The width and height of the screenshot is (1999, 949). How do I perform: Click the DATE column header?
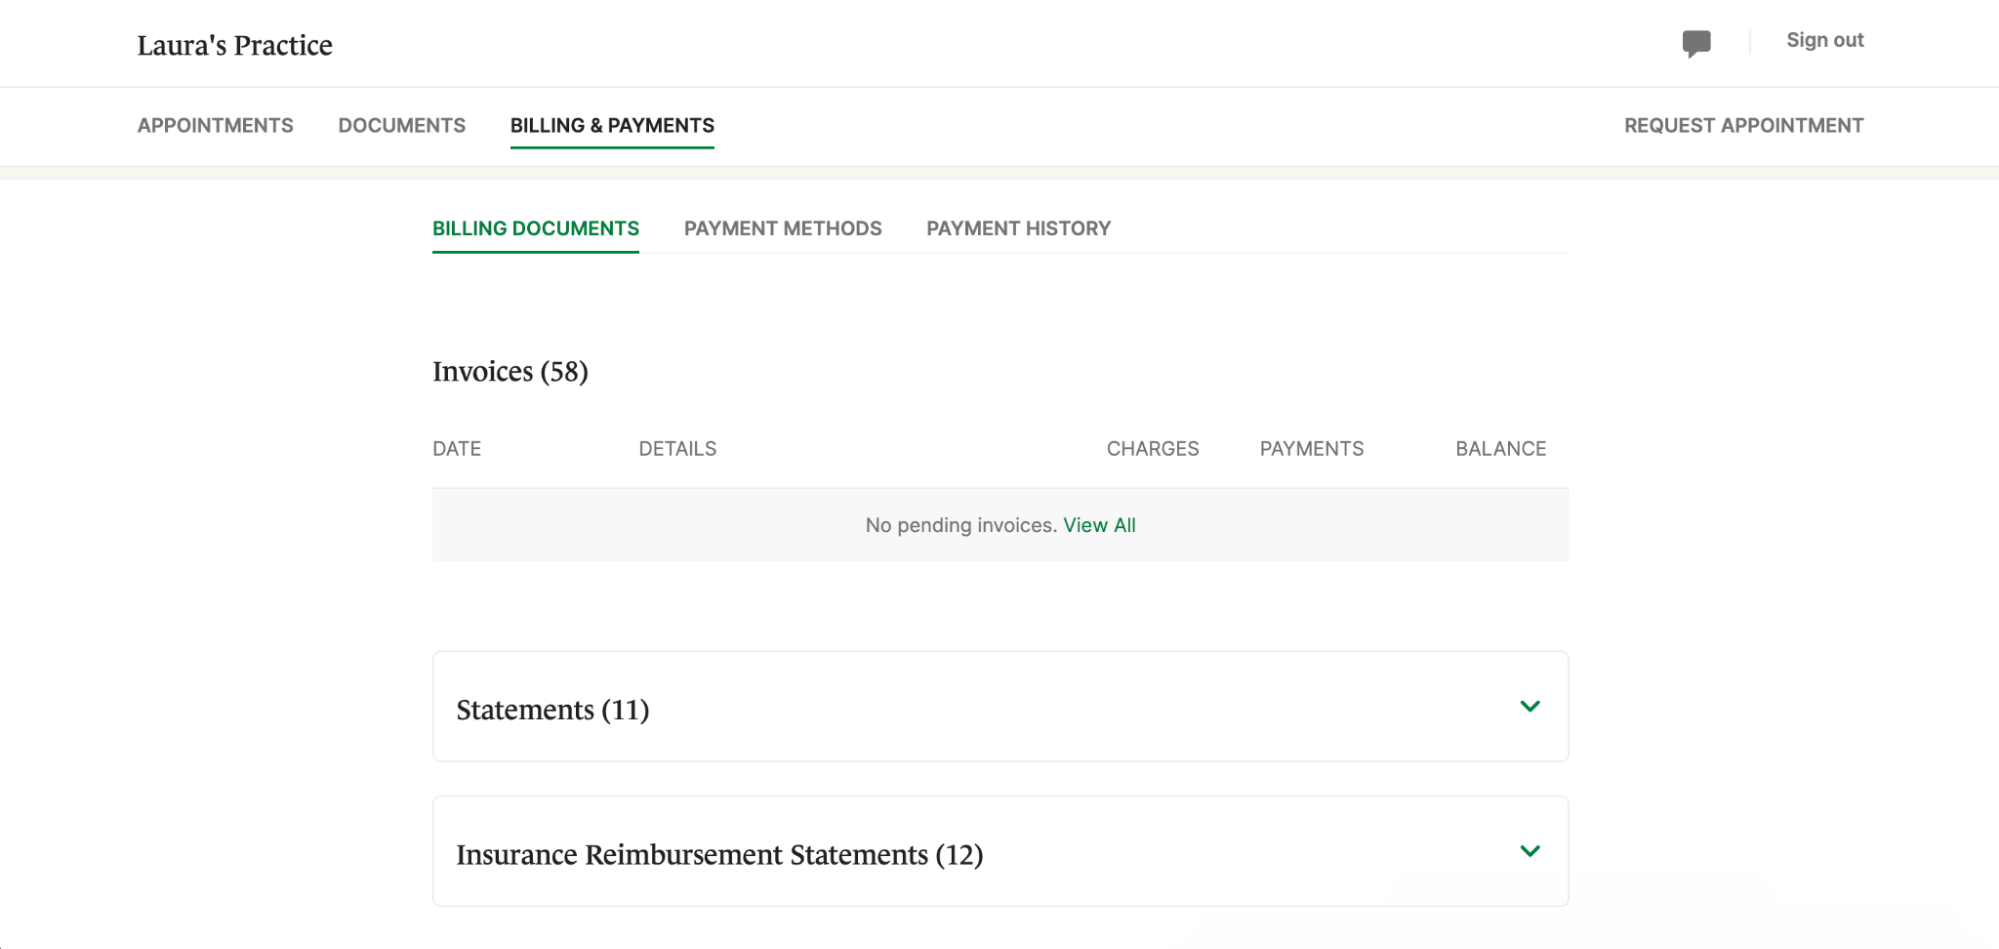tap(456, 448)
